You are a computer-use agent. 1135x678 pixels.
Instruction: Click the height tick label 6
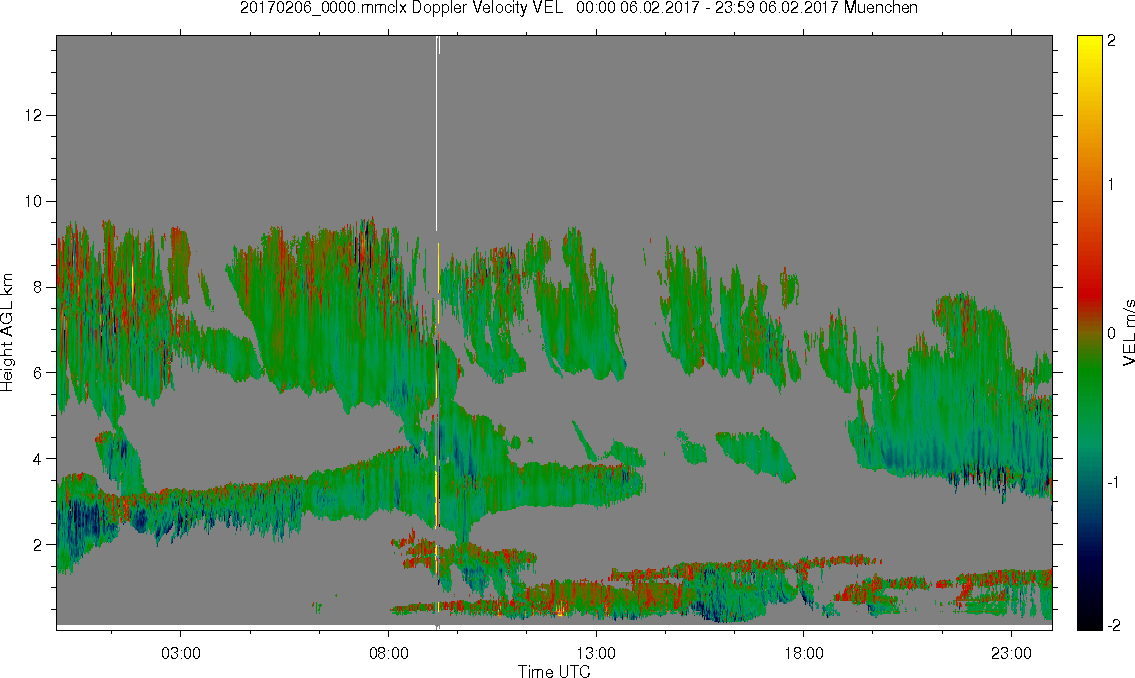click(38, 373)
